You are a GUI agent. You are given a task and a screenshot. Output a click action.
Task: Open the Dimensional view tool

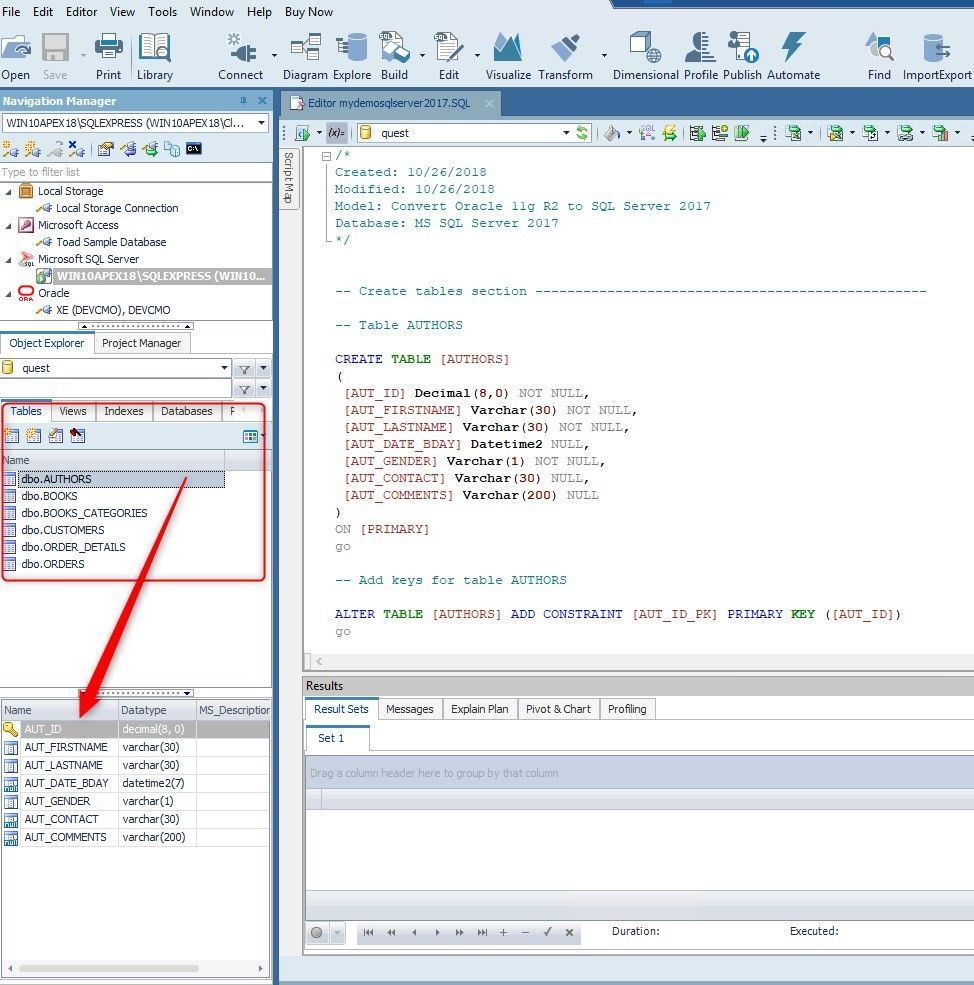[x=645, y=57]
